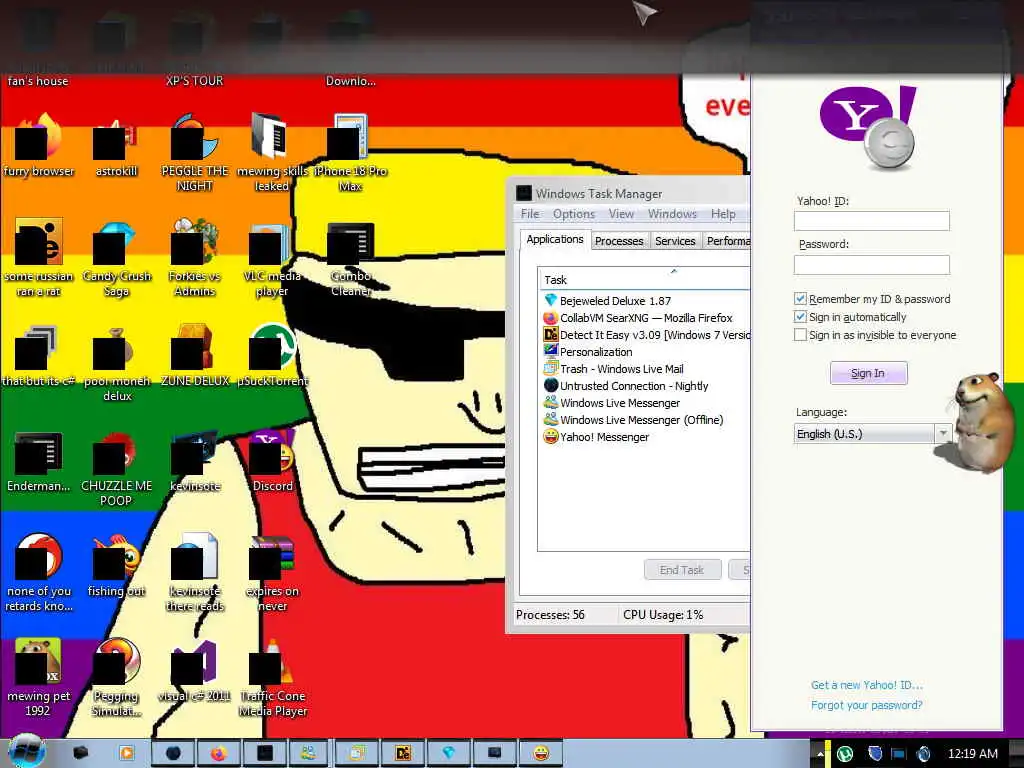Click the Detect It Easy taskbar button
Viewport: 1024px width, 768px height.
point(403,754)
